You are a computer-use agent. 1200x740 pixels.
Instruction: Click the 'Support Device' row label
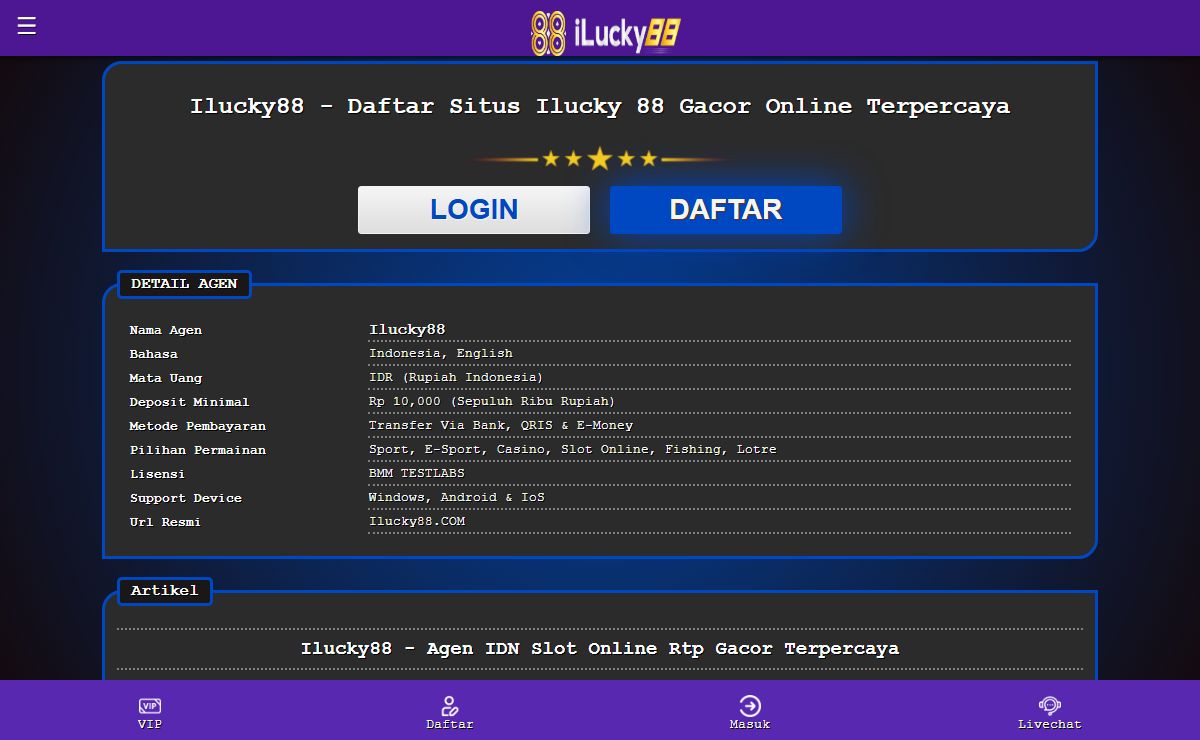tap(186, 498)
